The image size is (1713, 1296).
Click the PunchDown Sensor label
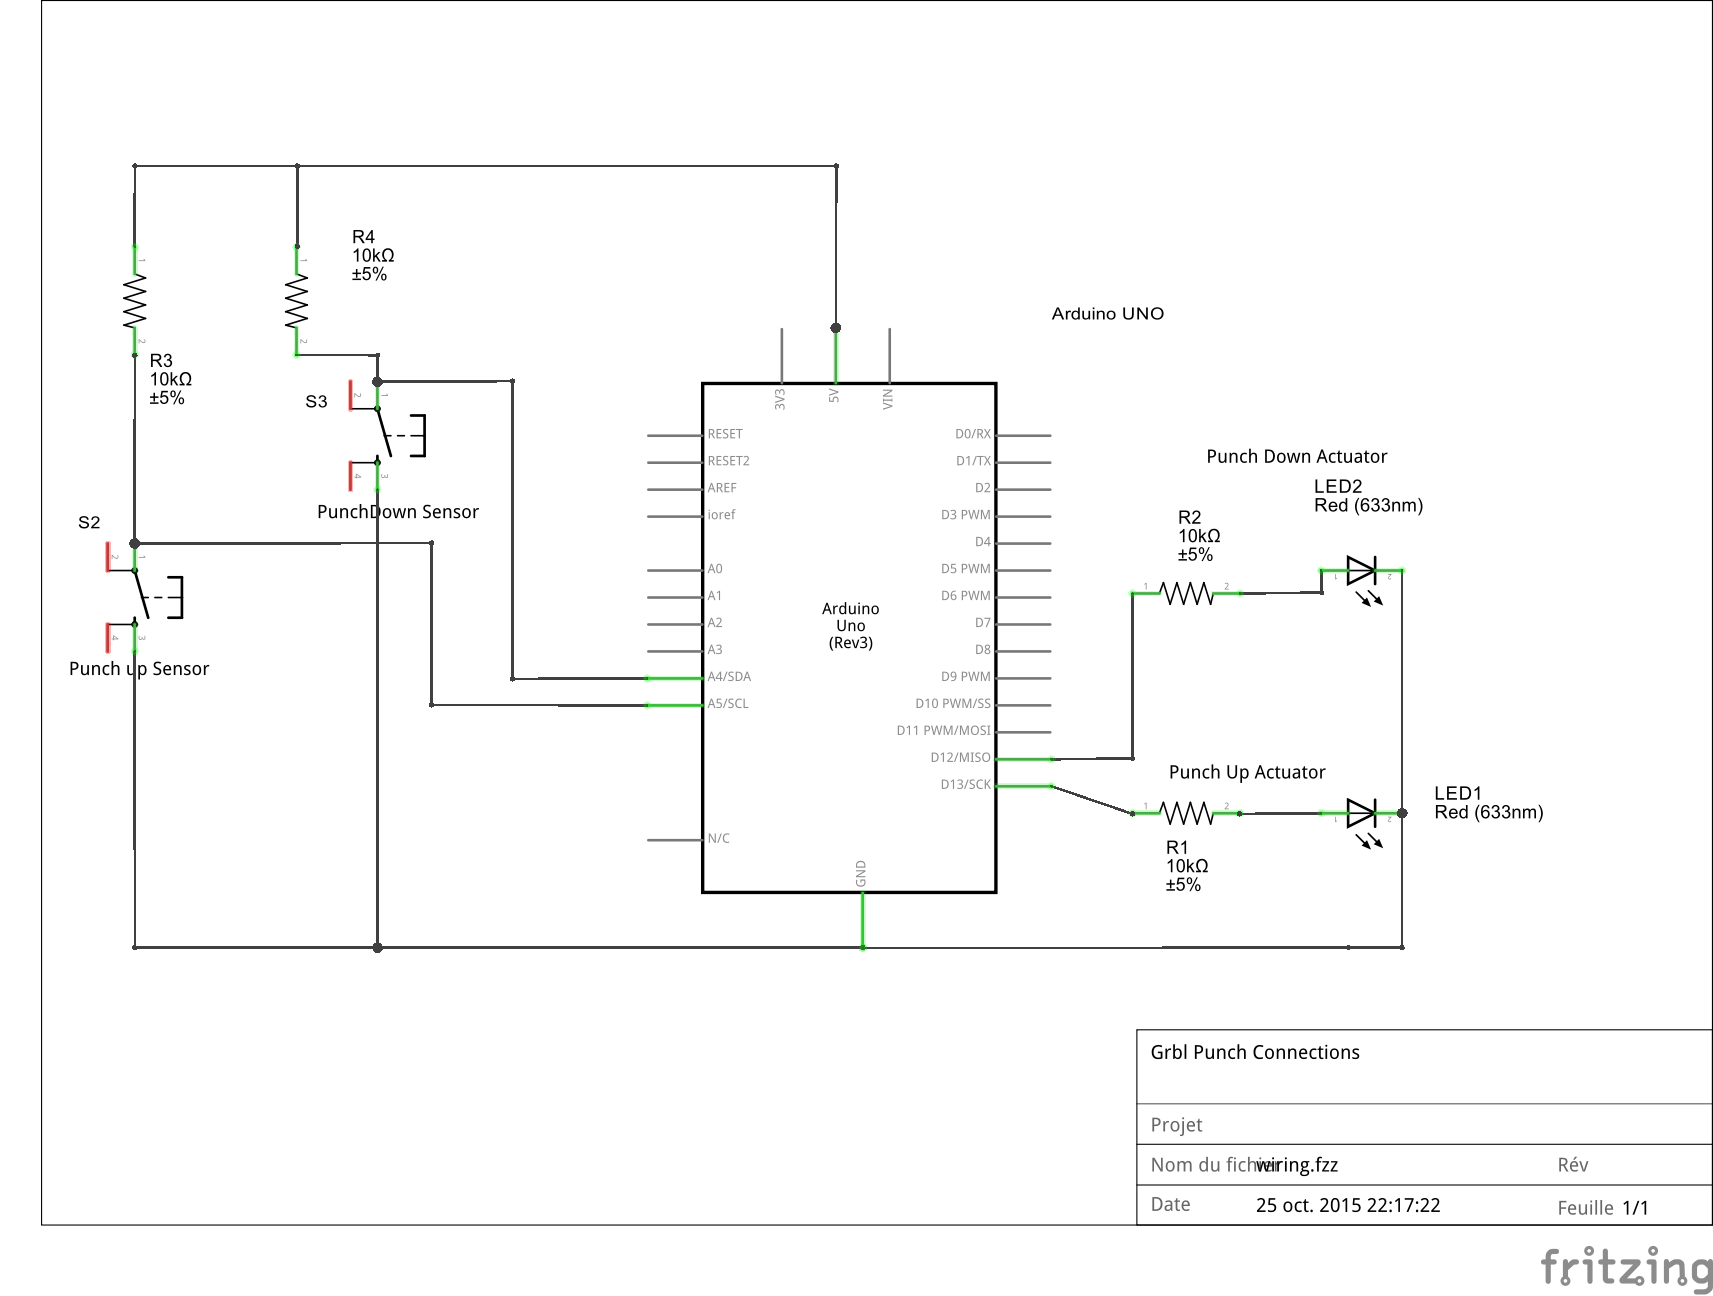pos(397,512)
